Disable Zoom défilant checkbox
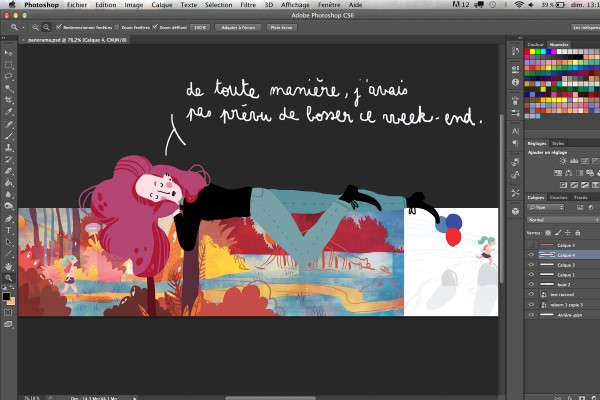This screenshot has width=600, height=400. tap(155, 27)
